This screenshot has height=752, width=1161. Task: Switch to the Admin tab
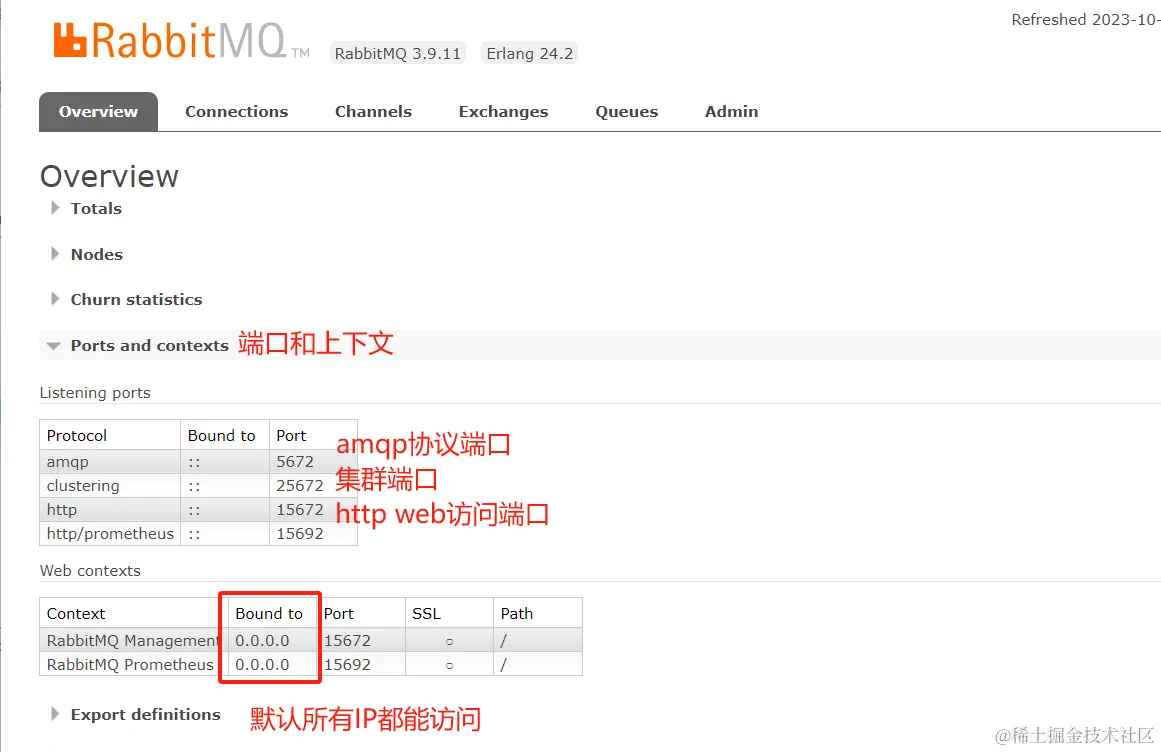(x=732, y=112)
